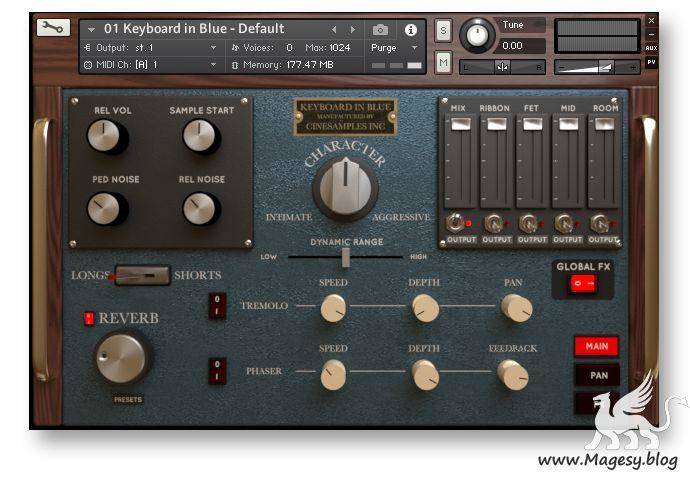Toggle the LONGS/SHORTS switch
The width and height of the screenshot is (690, 478).
[x=142, y=276]
